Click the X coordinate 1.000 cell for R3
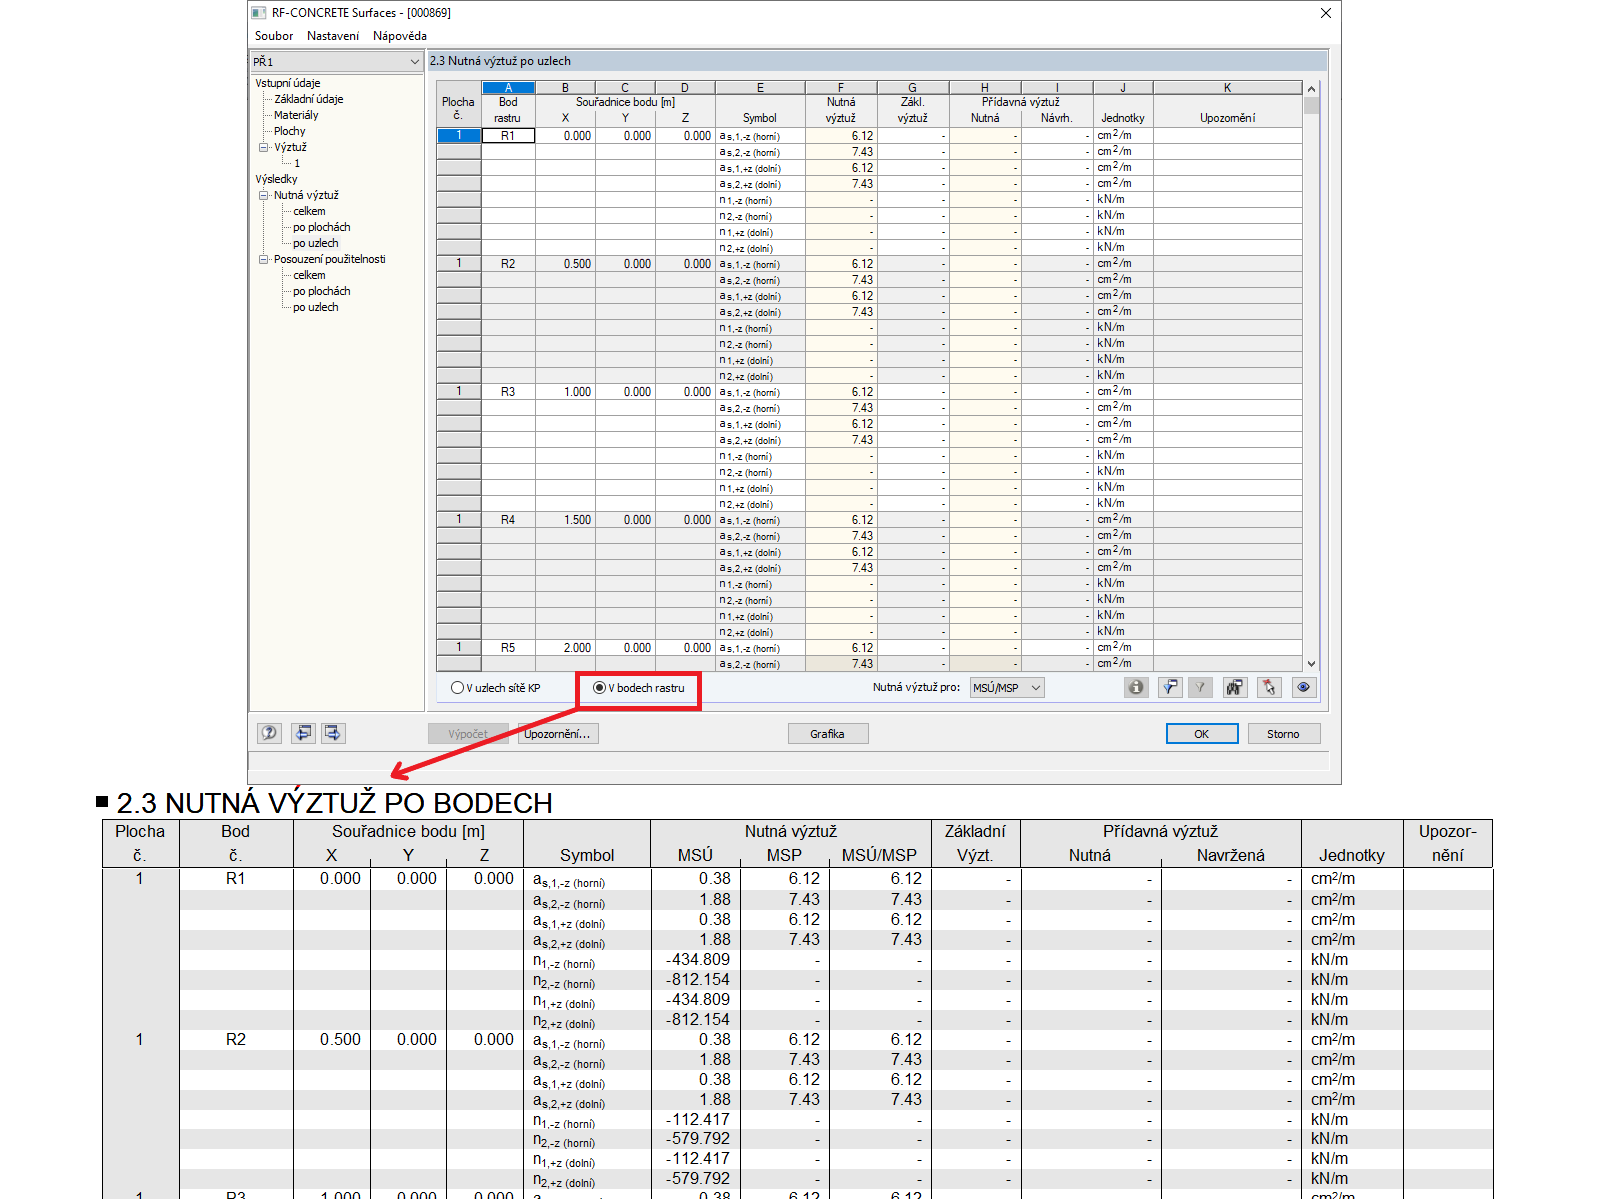Image resolution: width=1600 pixels, height=1199 pixels. (x=566, y=392)
